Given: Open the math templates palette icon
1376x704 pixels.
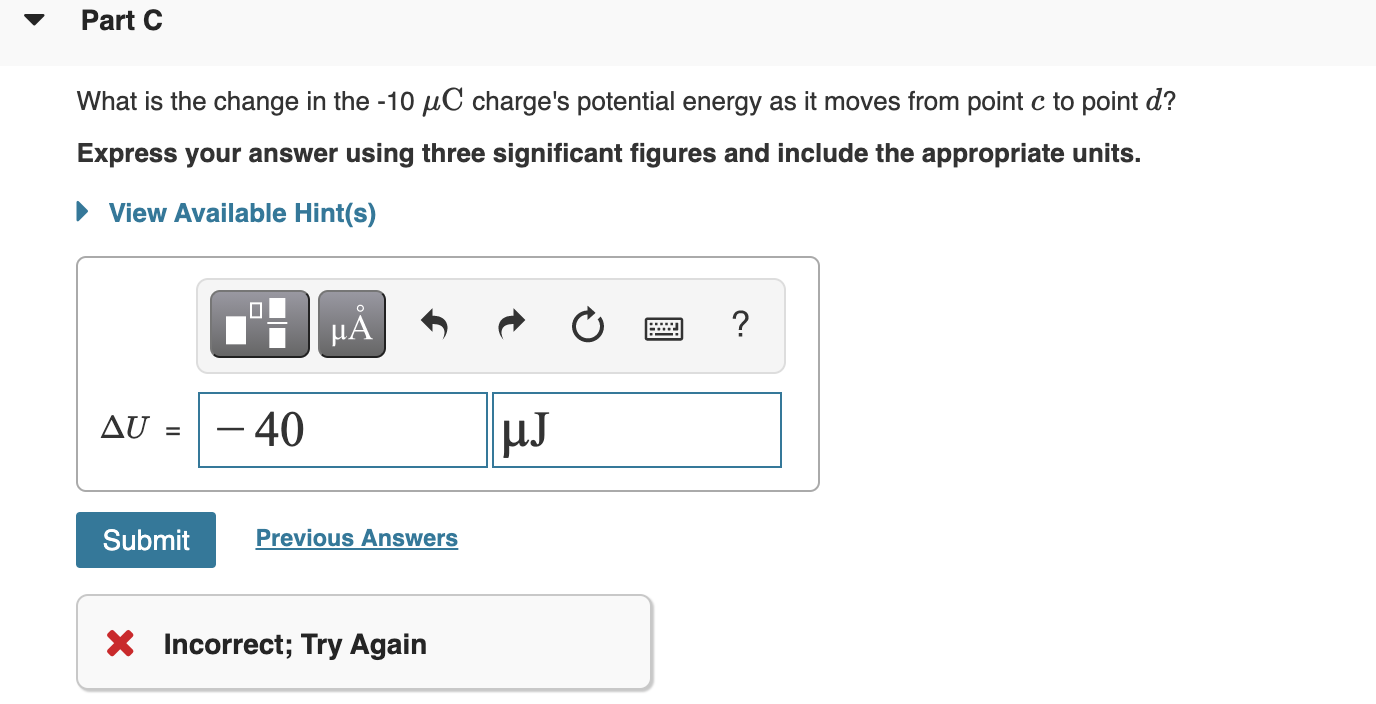Looking at the screenshot, I should click(x=258, y=324).
